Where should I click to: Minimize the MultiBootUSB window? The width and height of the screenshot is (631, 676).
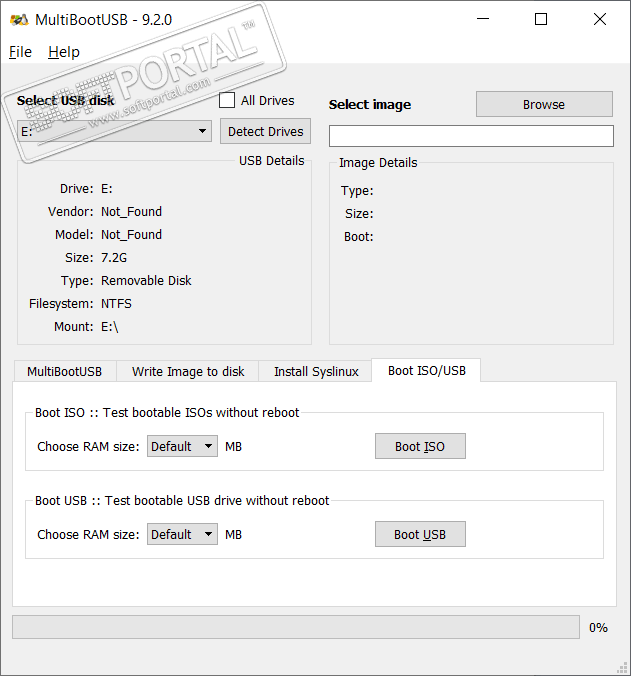click(x=483, y=19)
